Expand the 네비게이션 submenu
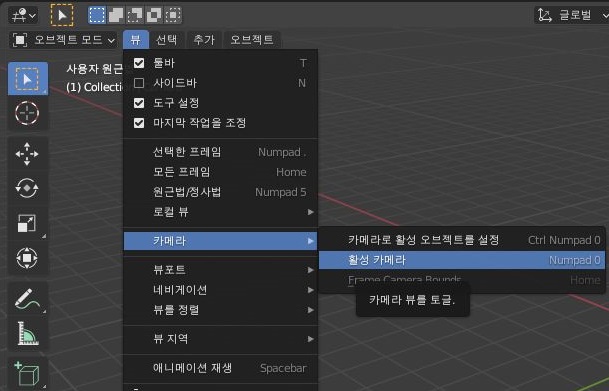The width and height of the screenshot is (609, 391). [x=221, y=290]
